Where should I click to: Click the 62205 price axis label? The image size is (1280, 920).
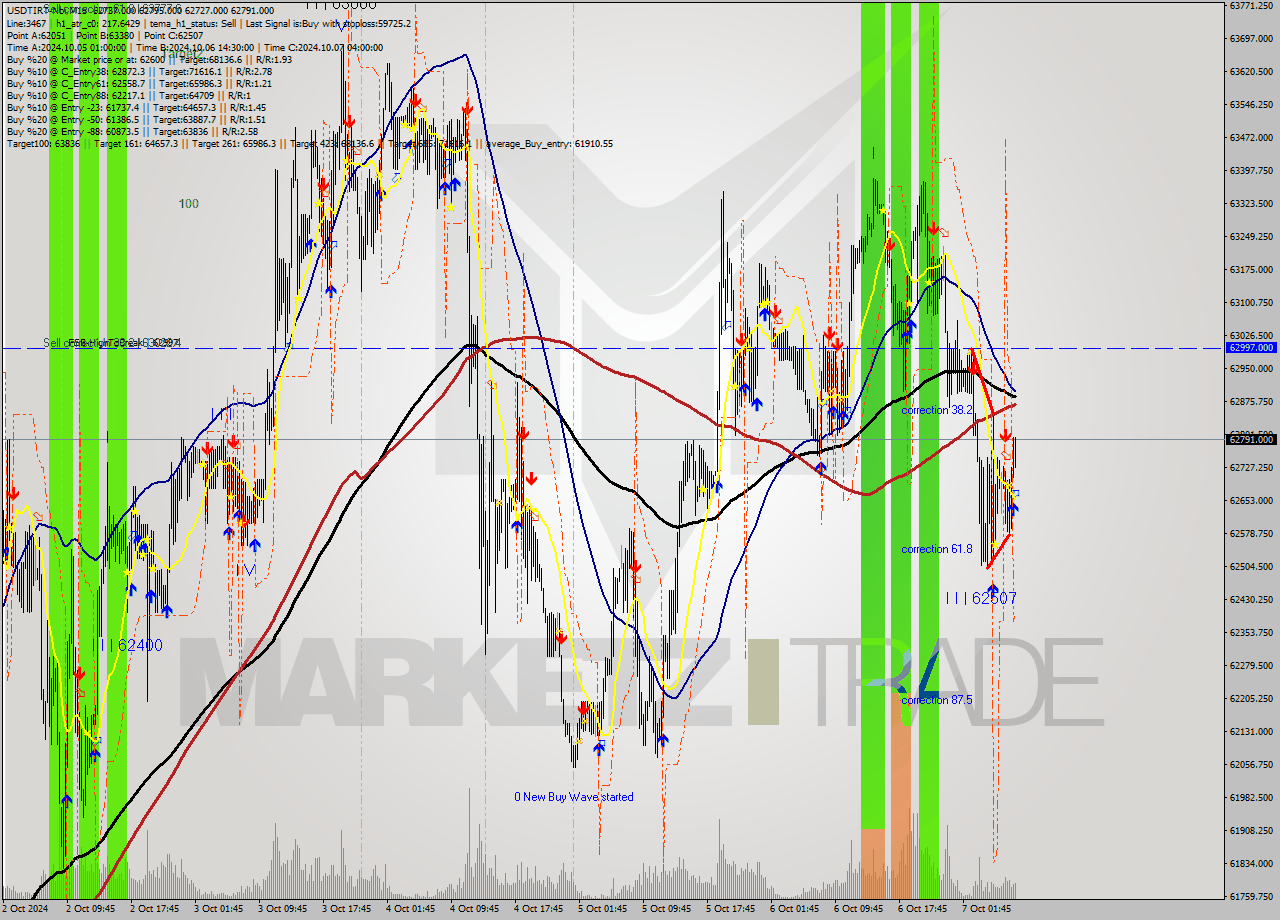point(1250,698)
